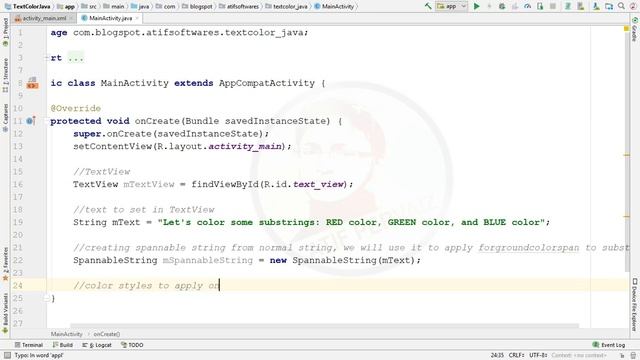Click the 'Typo: In word appl' status message

[x=39, y=356]
